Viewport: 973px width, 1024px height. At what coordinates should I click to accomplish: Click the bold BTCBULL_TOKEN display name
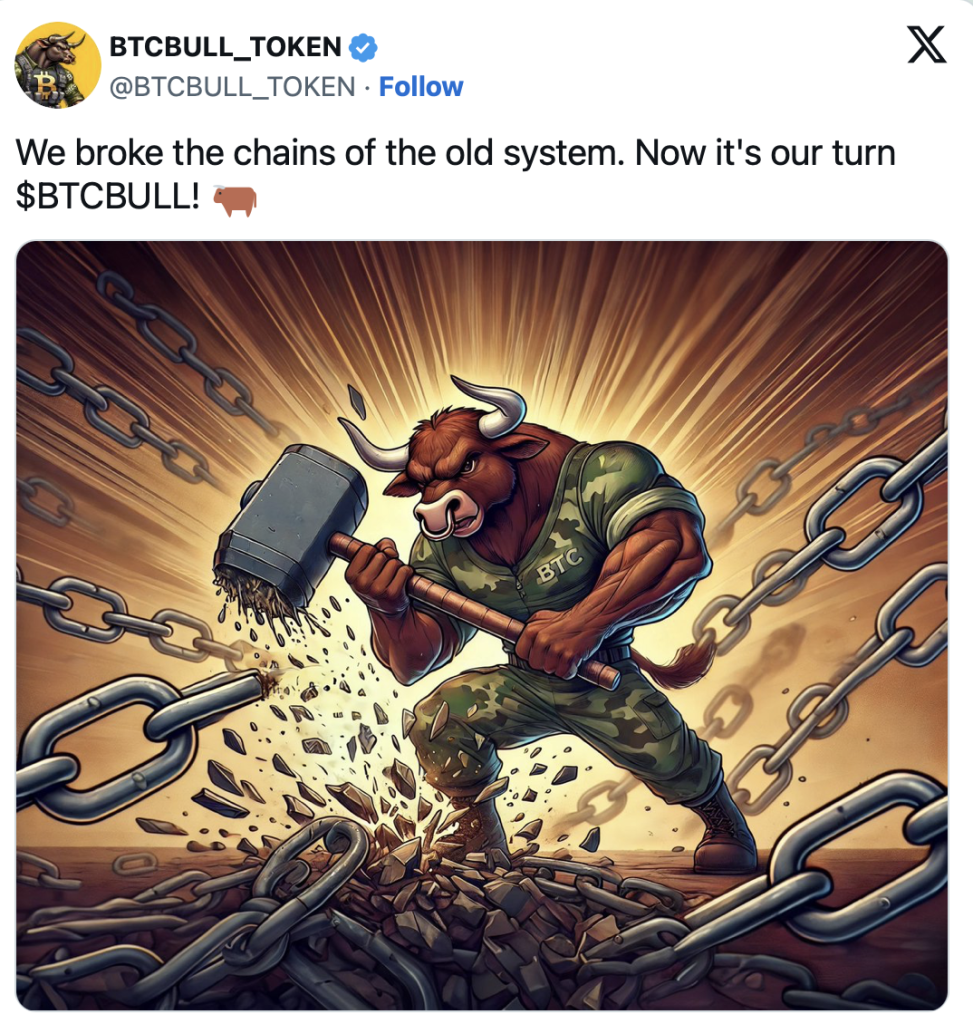coord(225,47)
